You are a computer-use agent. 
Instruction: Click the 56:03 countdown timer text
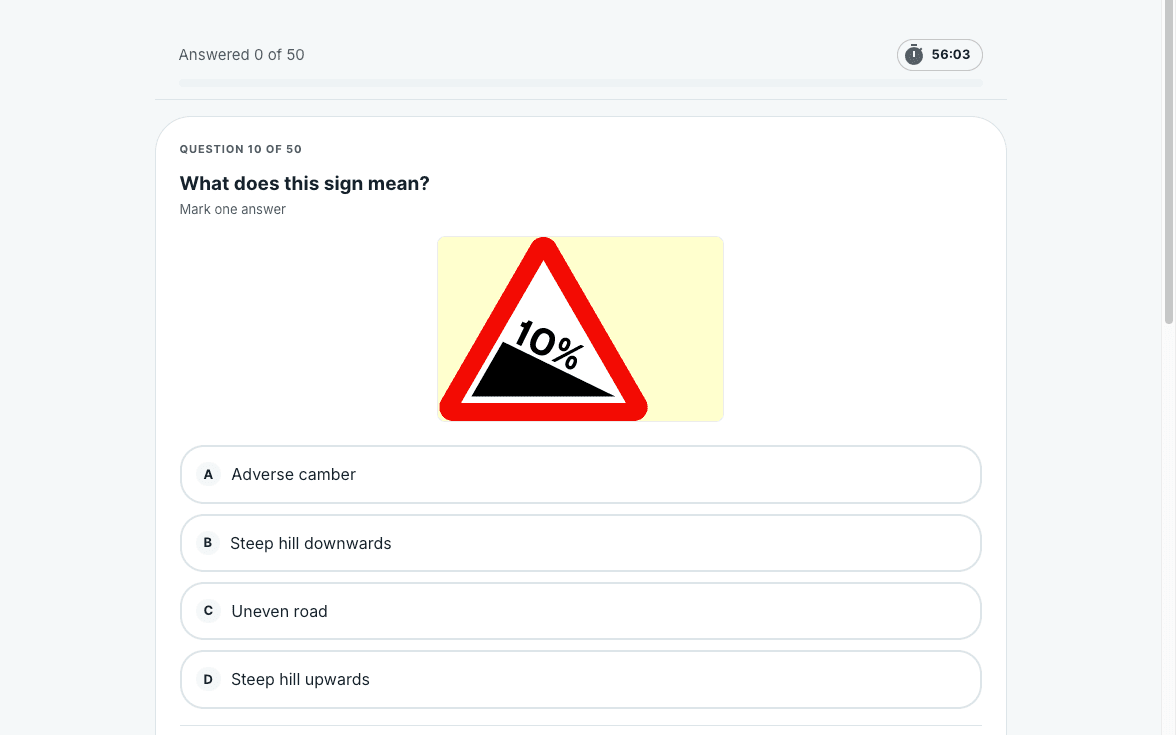(950, 55)
